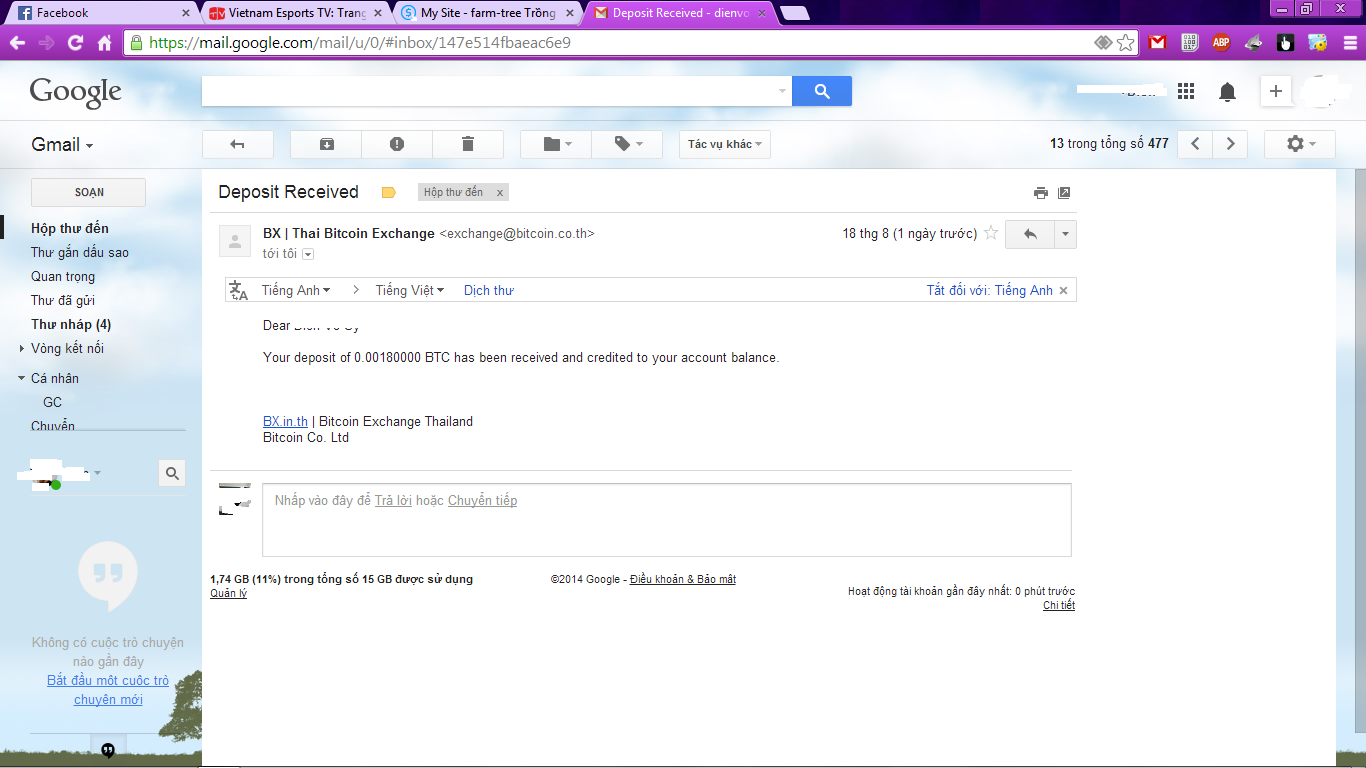Reload the page
Viewport: 1366px width, 768px height.
point(75,43)
